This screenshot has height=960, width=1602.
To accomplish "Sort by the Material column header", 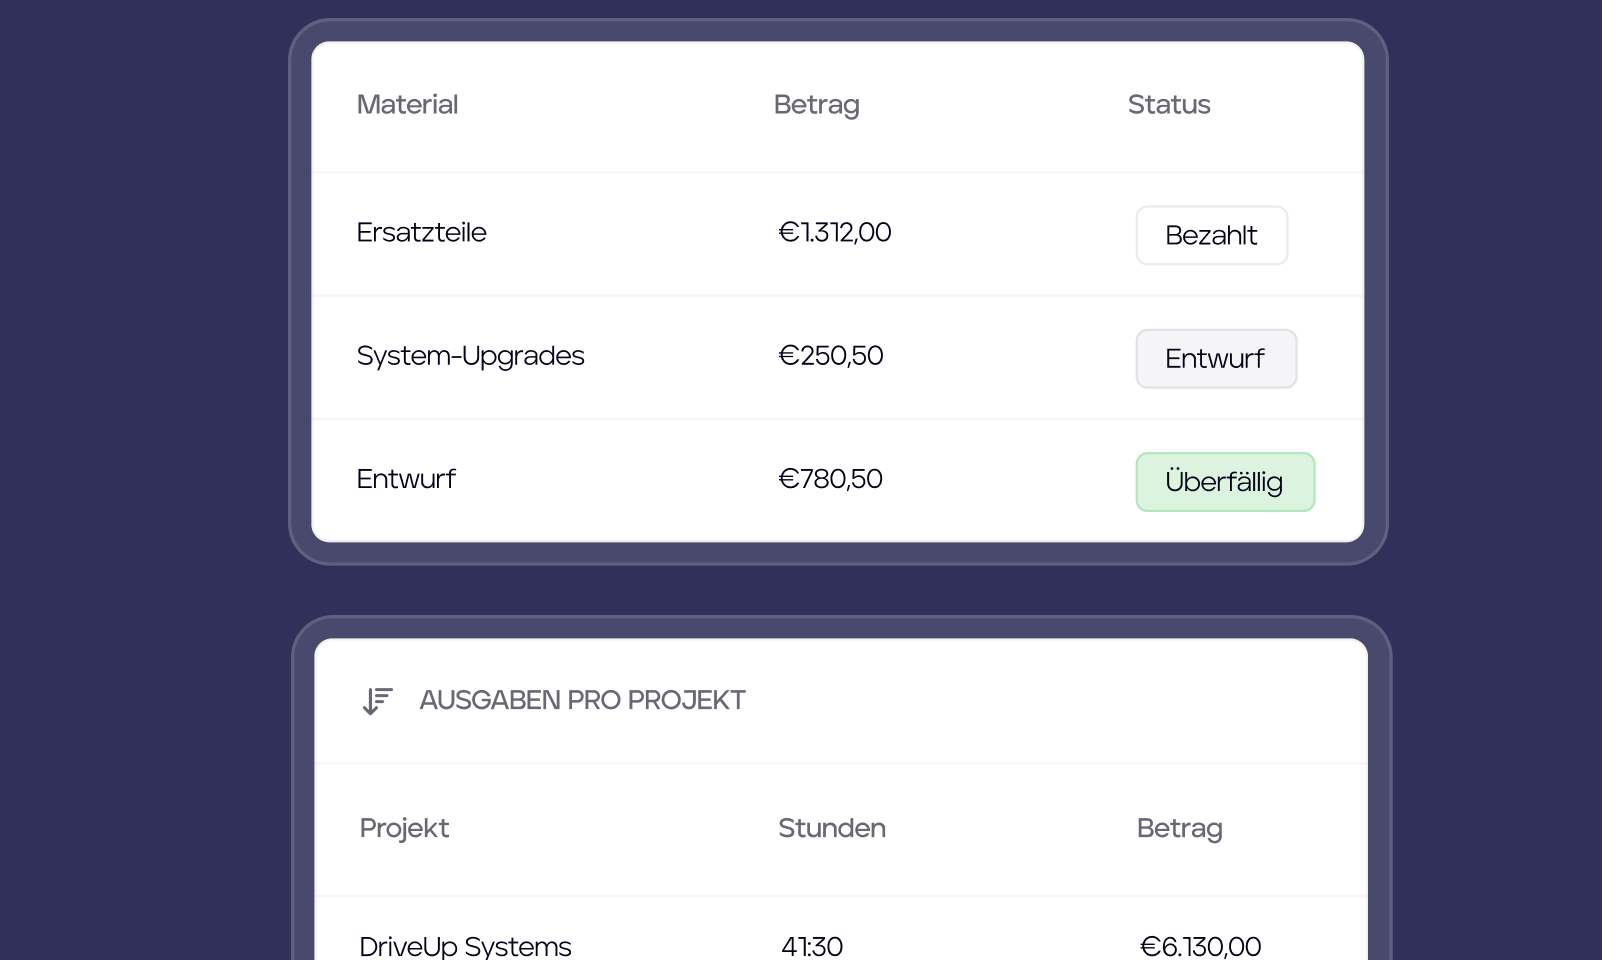I will pyautogui.click(x=407, y=105).
